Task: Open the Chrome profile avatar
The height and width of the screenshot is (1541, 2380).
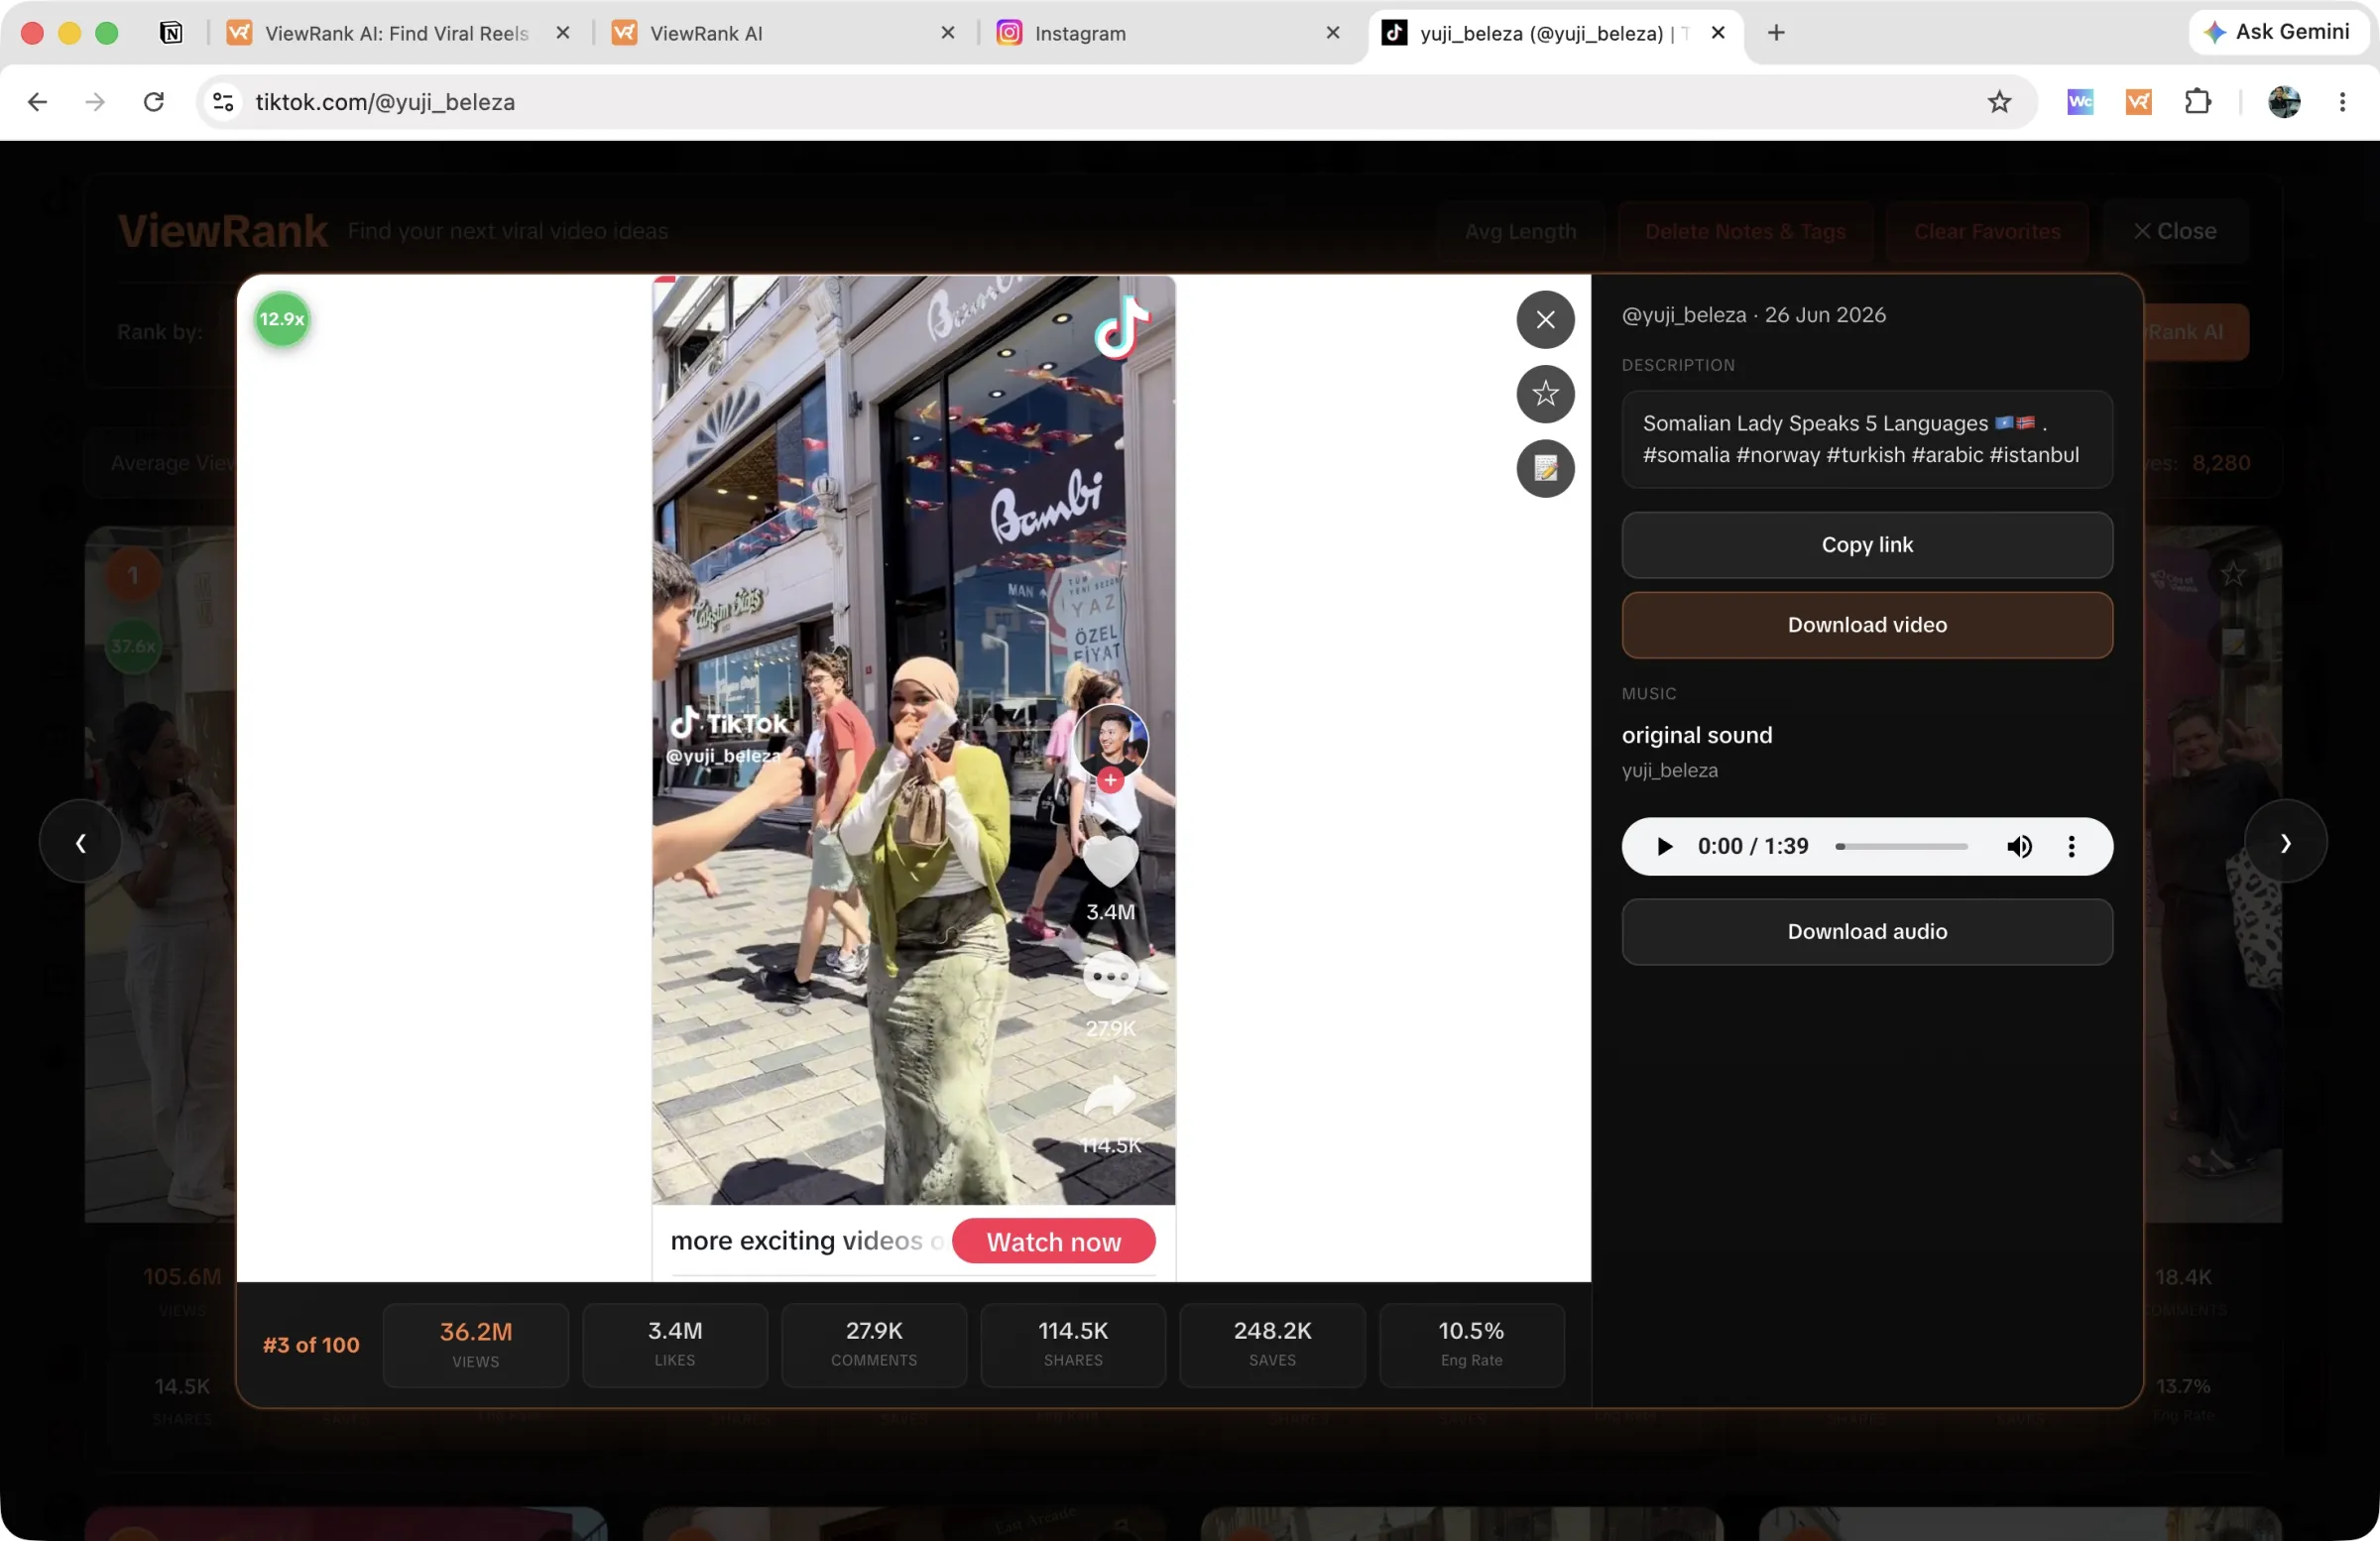Action: click(2284, 102)
